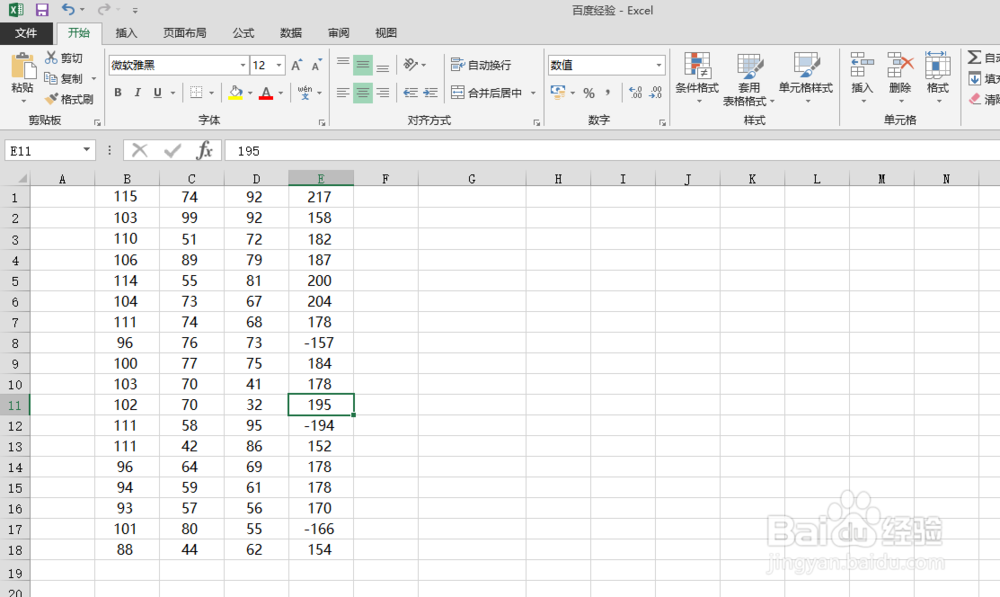
Task: Open the File 文件 tab
Action: [x=26, y=33]
